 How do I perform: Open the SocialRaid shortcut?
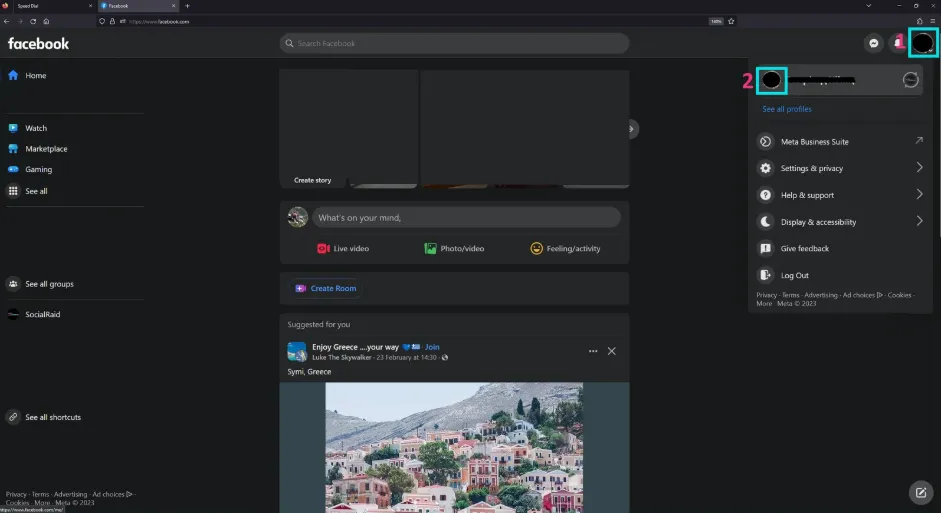coord(42,314)
